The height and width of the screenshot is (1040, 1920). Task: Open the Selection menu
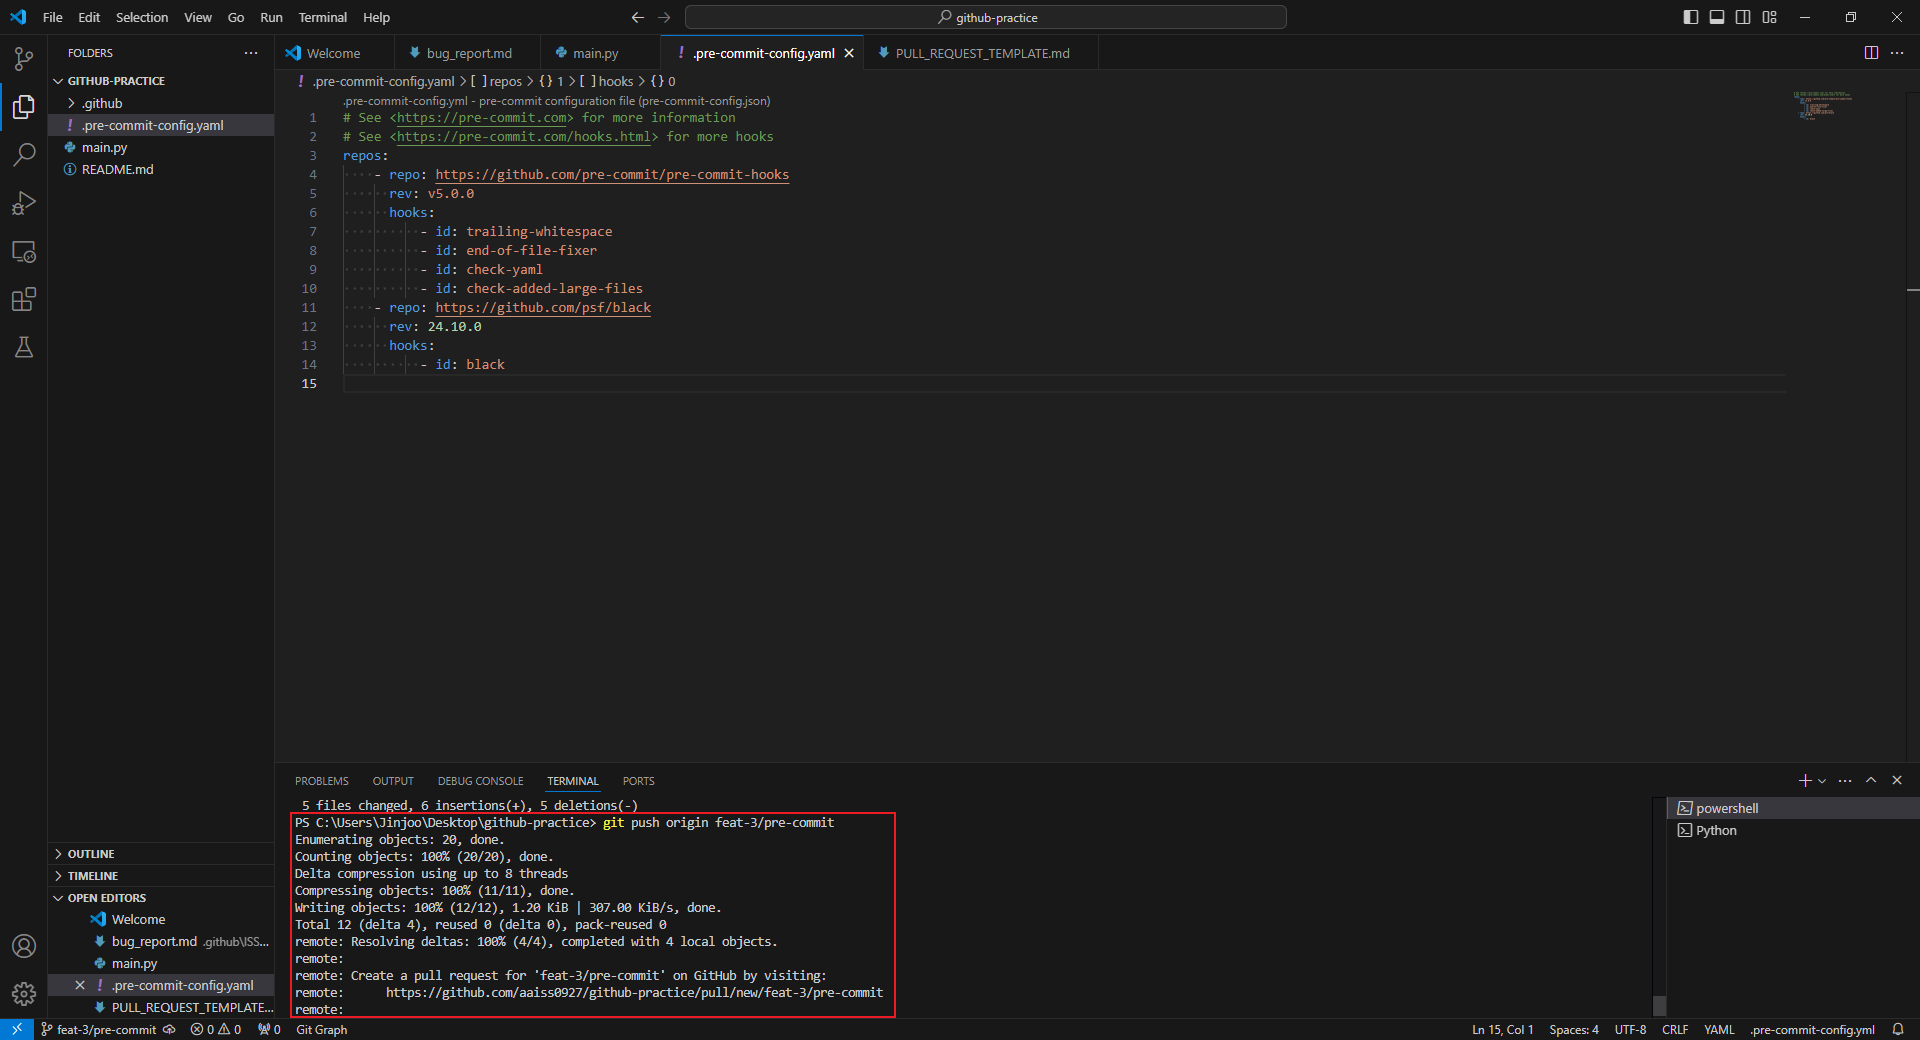click(142, 17)
